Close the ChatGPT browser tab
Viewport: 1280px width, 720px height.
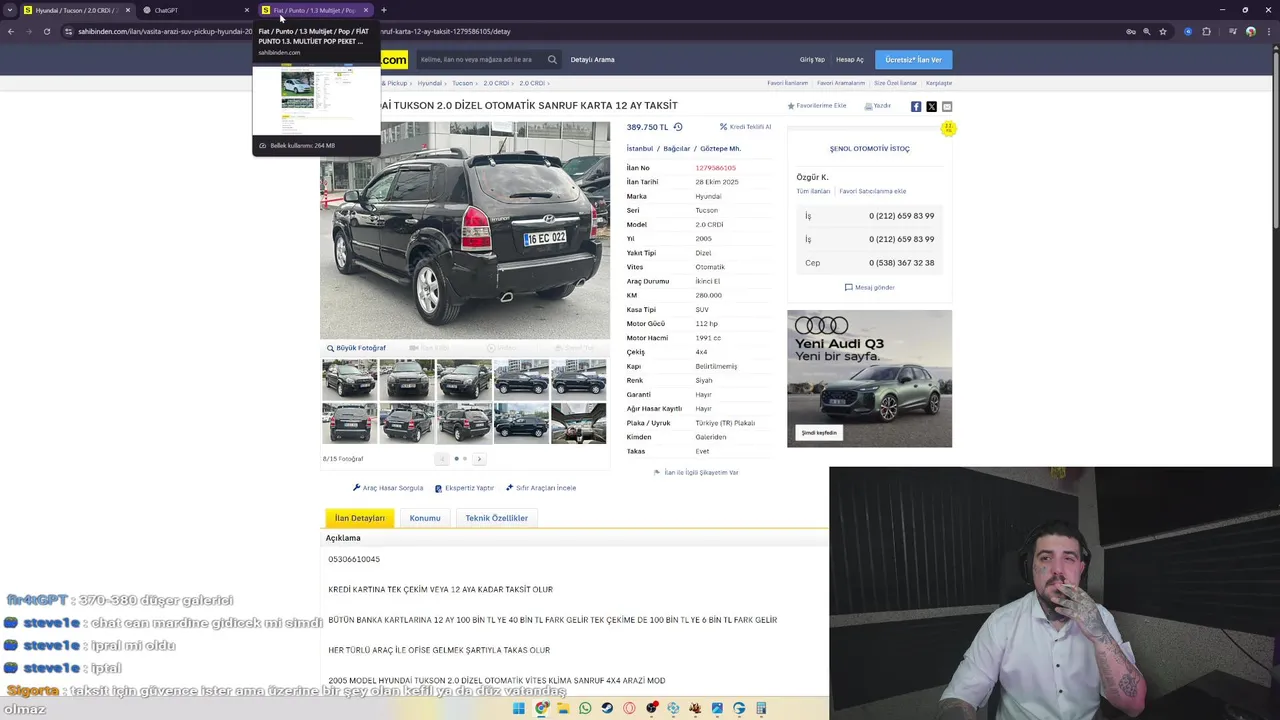pyautogui.click(x=247, y=10)
